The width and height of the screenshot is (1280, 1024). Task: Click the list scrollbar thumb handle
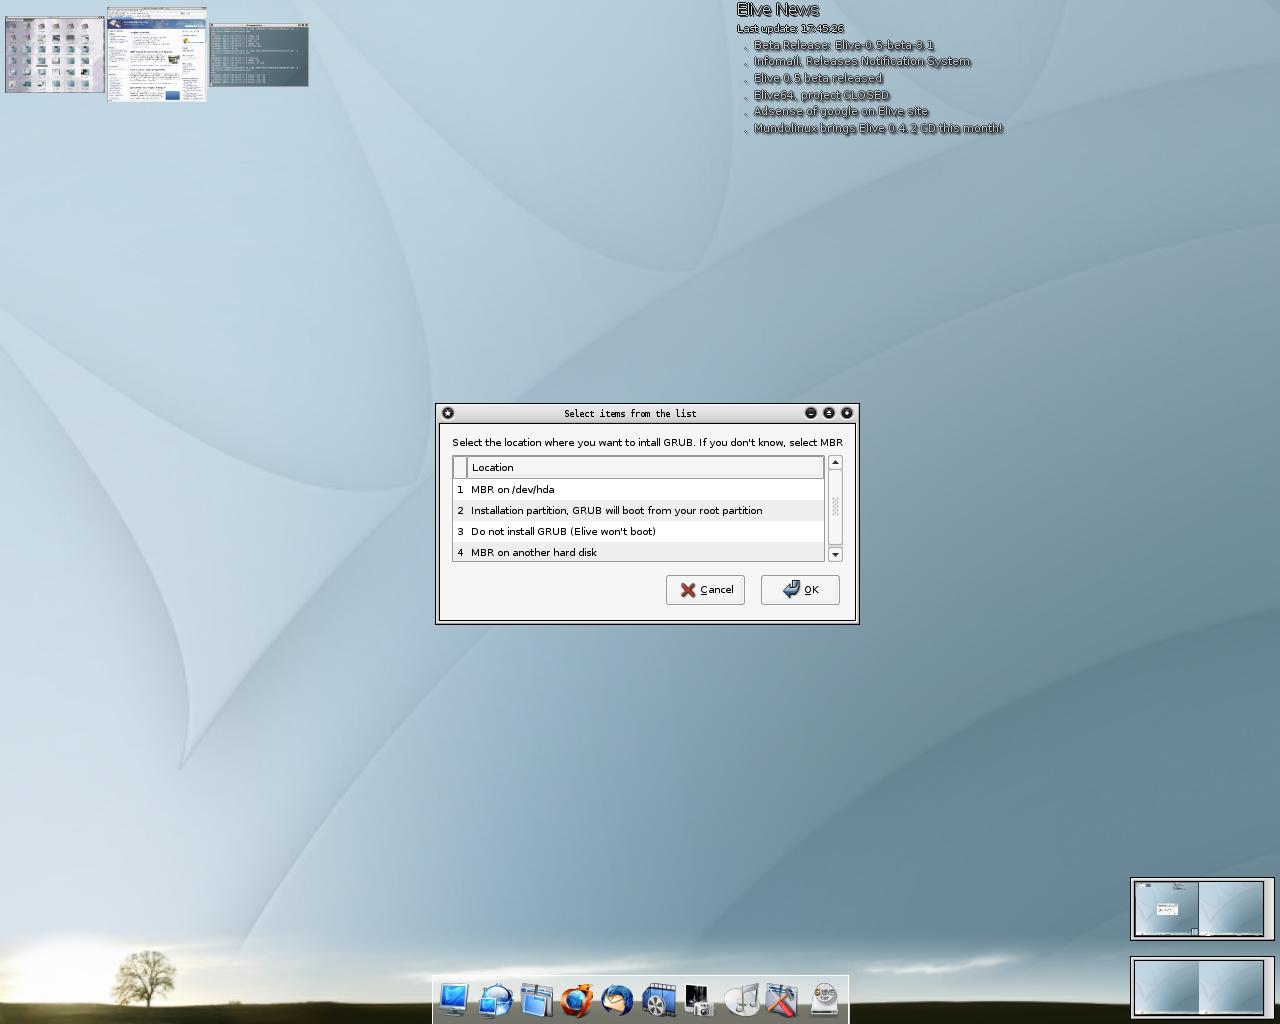tap(835, 507)
